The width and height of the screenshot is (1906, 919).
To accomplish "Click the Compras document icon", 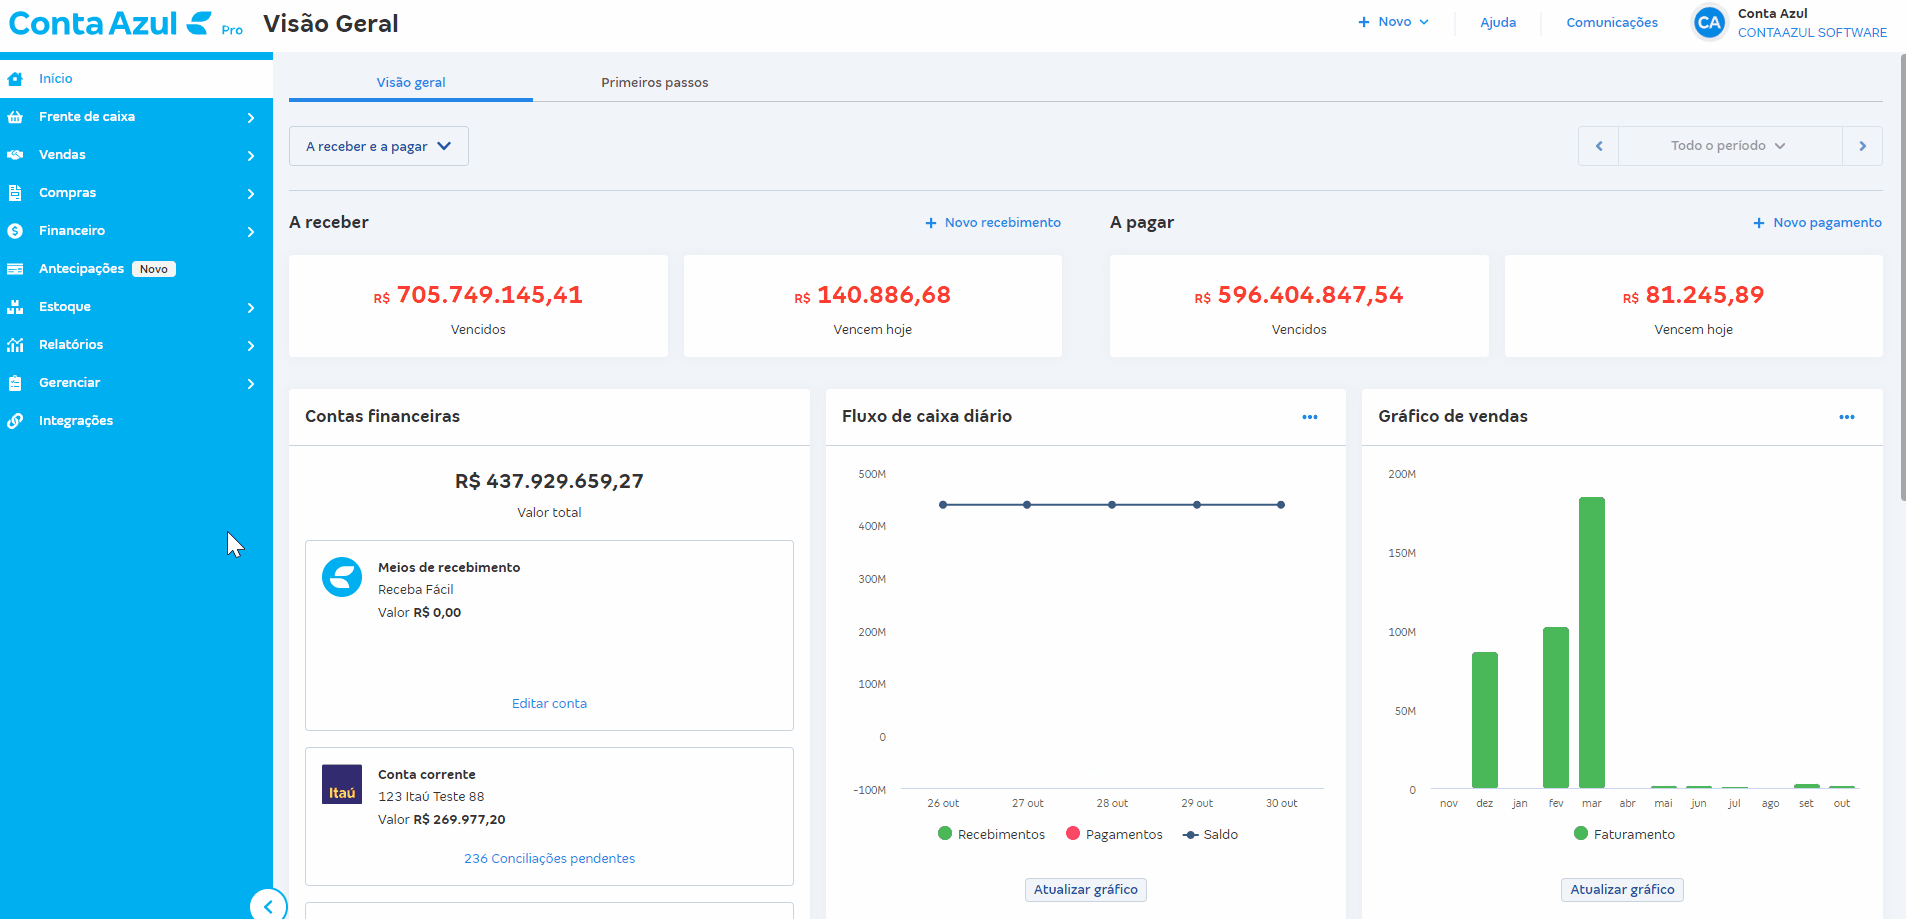I will (15, 193).
